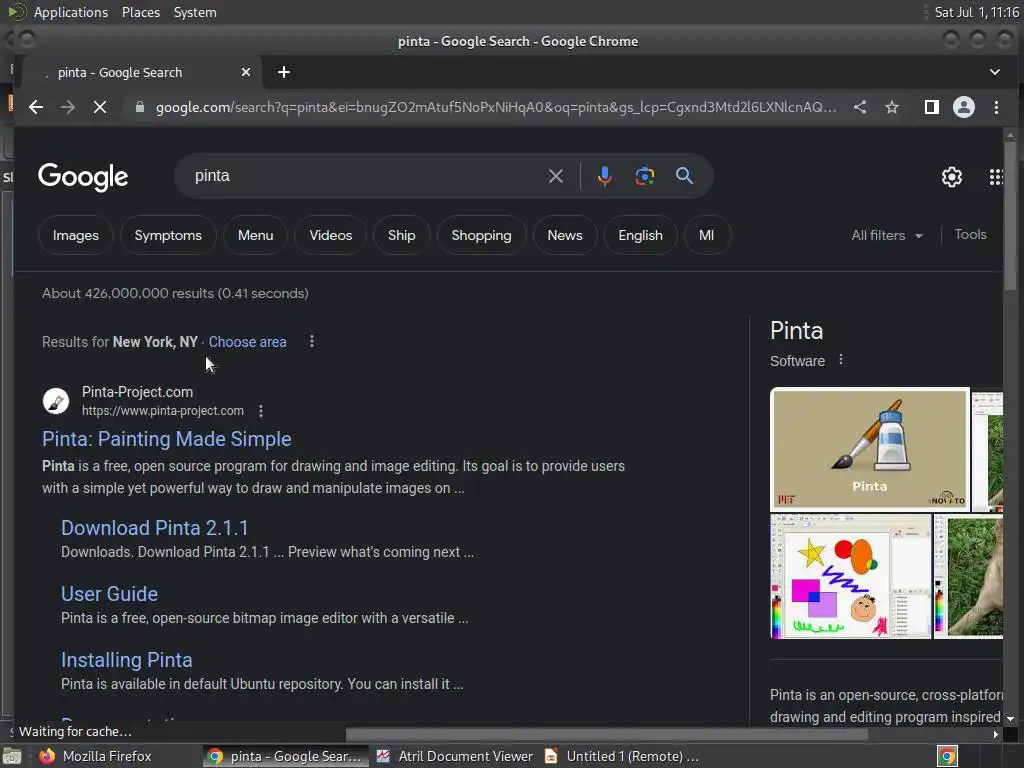
Task: Select the English filter chip
Action: click(x=641, y=235)
